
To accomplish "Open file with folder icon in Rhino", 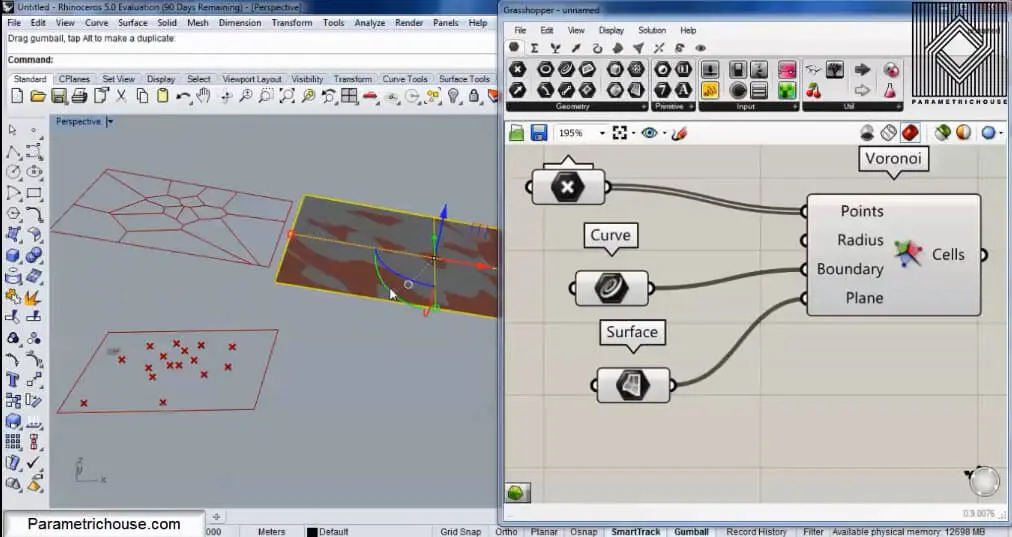I will click(37, 96).
